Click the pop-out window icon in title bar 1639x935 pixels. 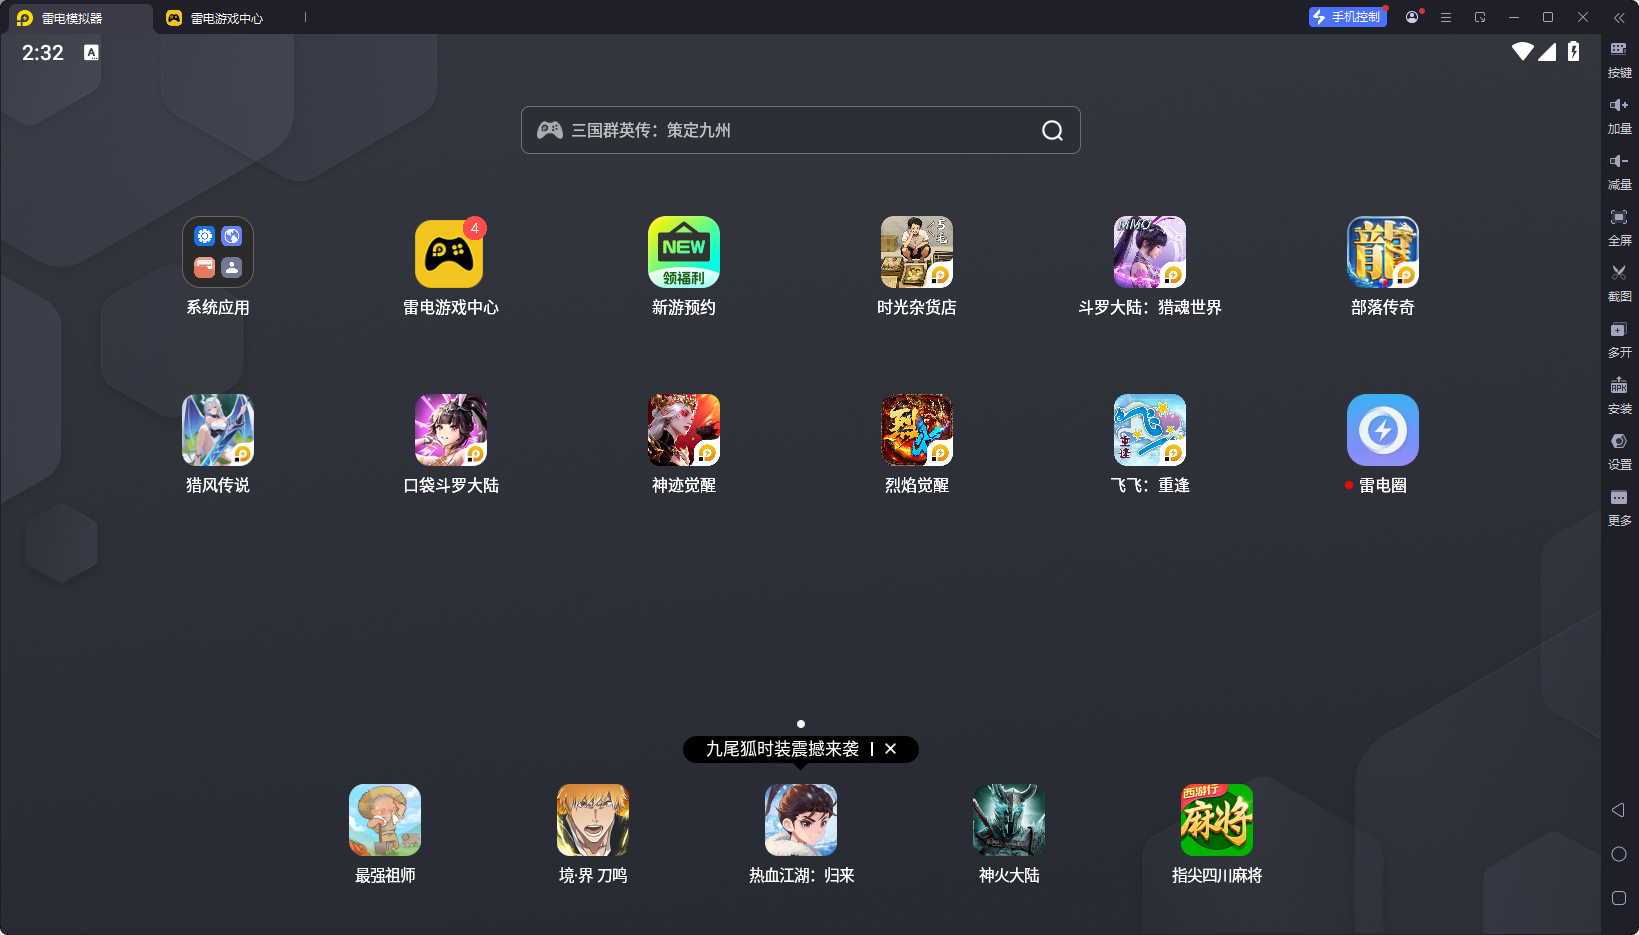[x=1480, y=17]
